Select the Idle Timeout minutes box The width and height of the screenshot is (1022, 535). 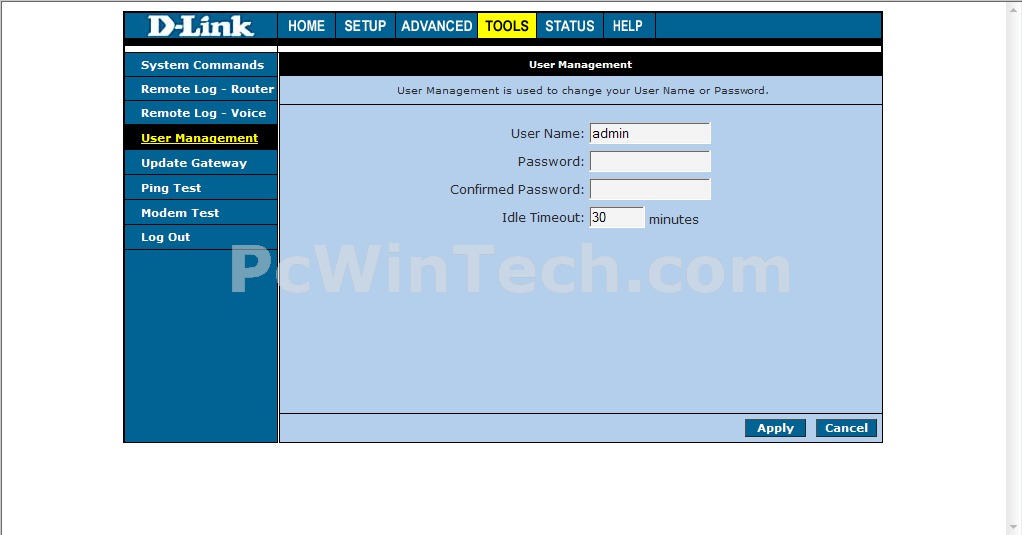point(617,217)
